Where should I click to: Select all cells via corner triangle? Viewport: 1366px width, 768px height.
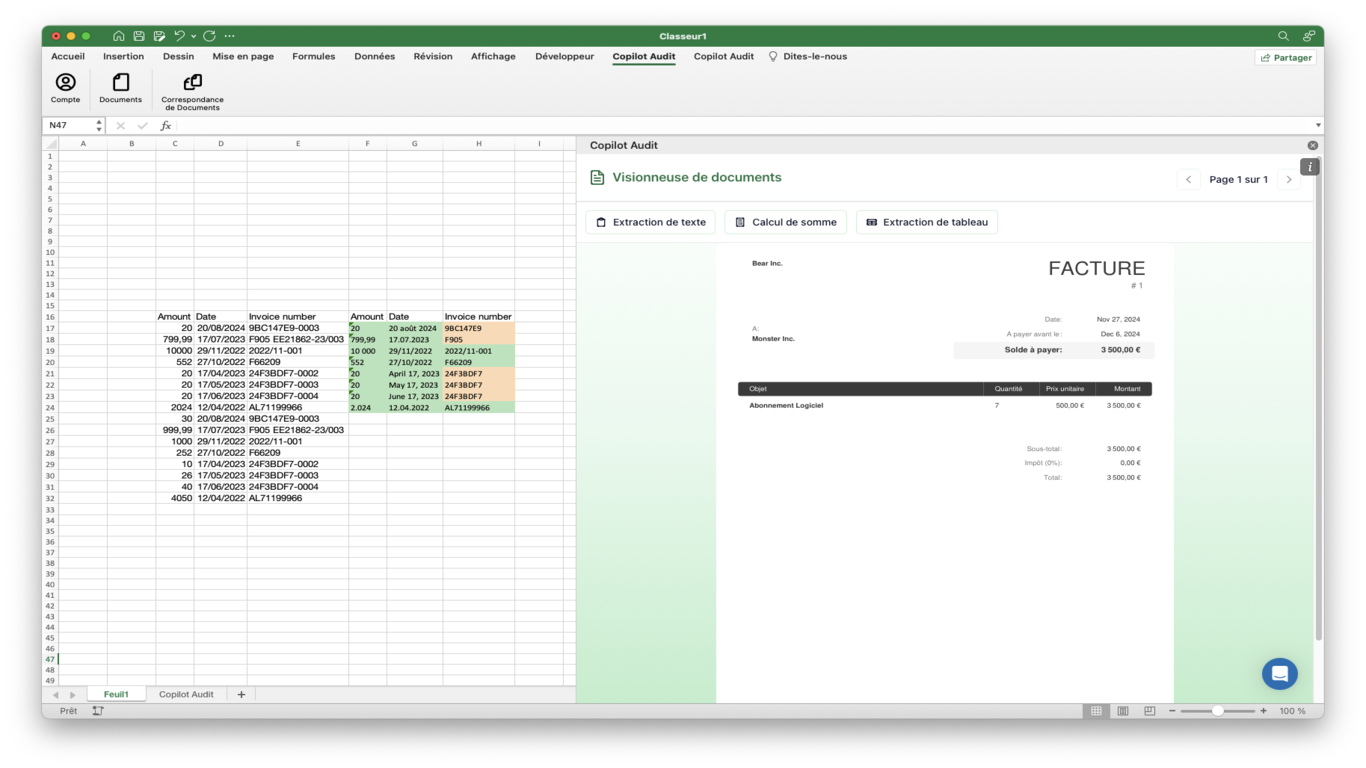[x=51, y=144]
